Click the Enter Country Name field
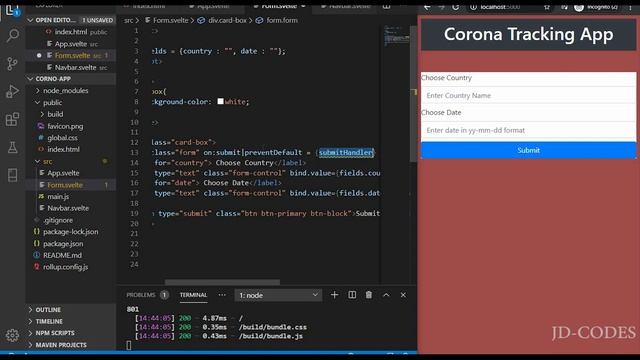The height and width of the screenshot is (360, 640). [529, 96]
